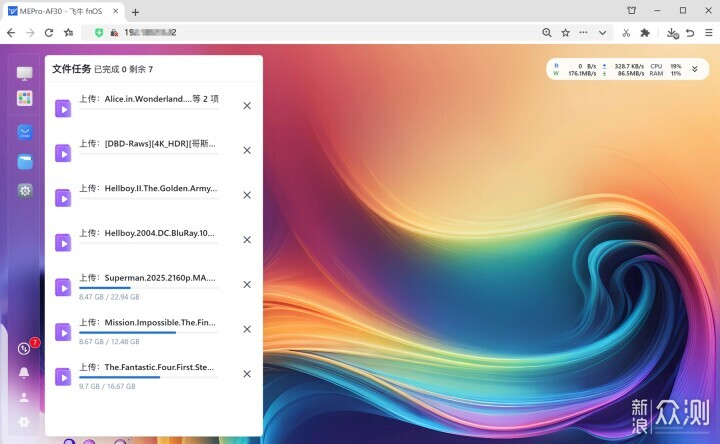Click video icon of Hellboy.2004.DC.BluRay task
The height and width of the screenshot is (444, 720).
click(x=63, y=243)
